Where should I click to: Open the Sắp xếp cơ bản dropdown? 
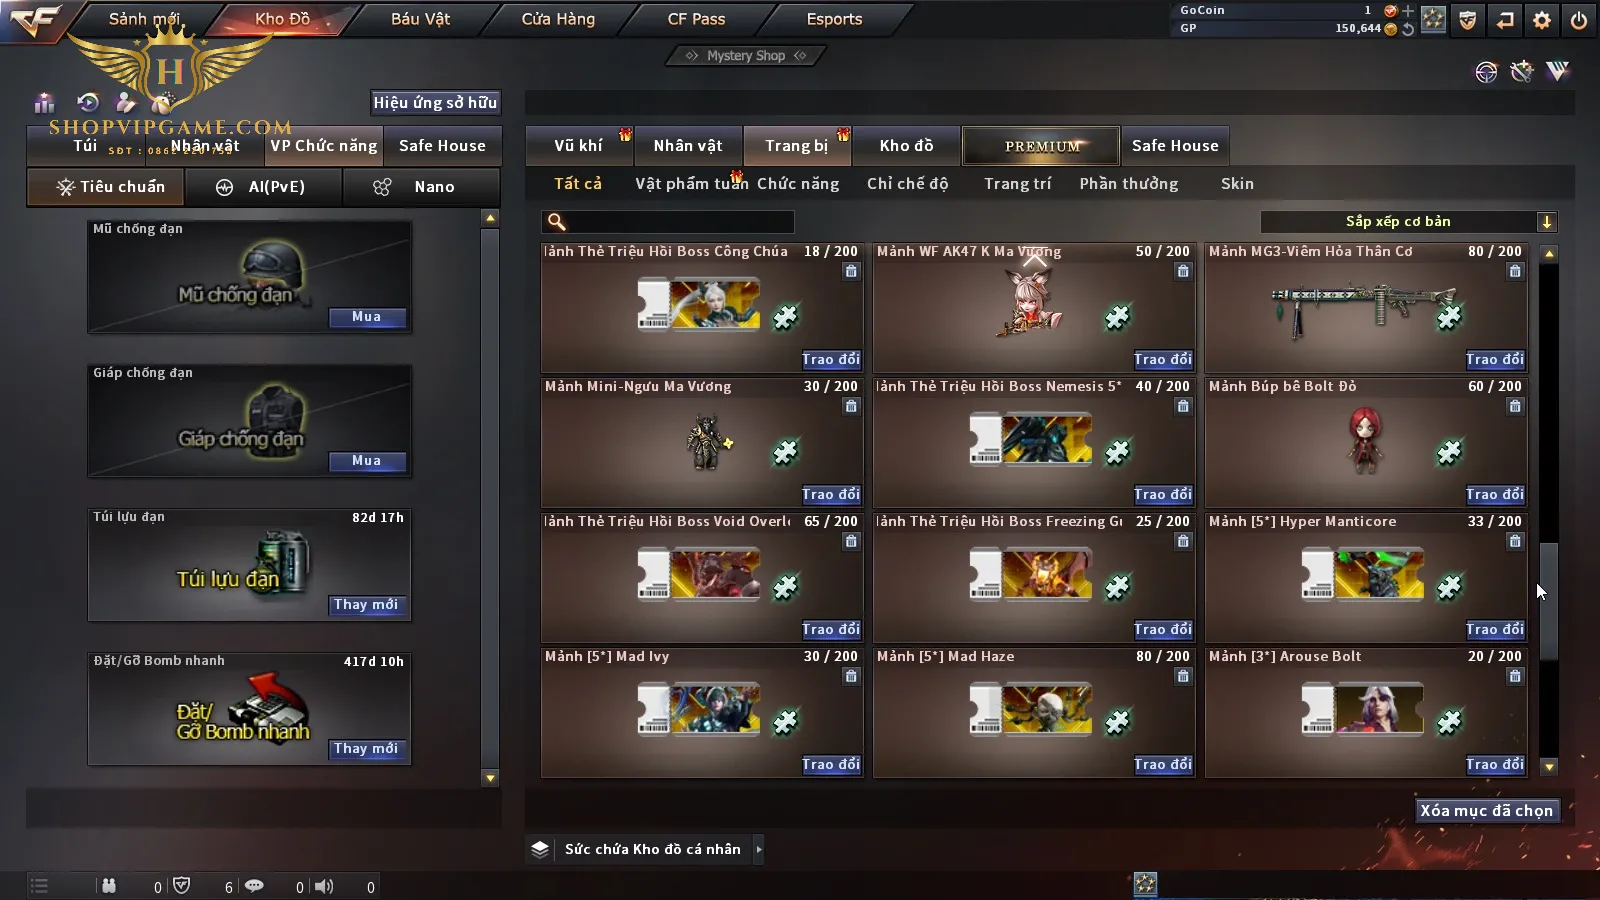[x=1408, y=222]
